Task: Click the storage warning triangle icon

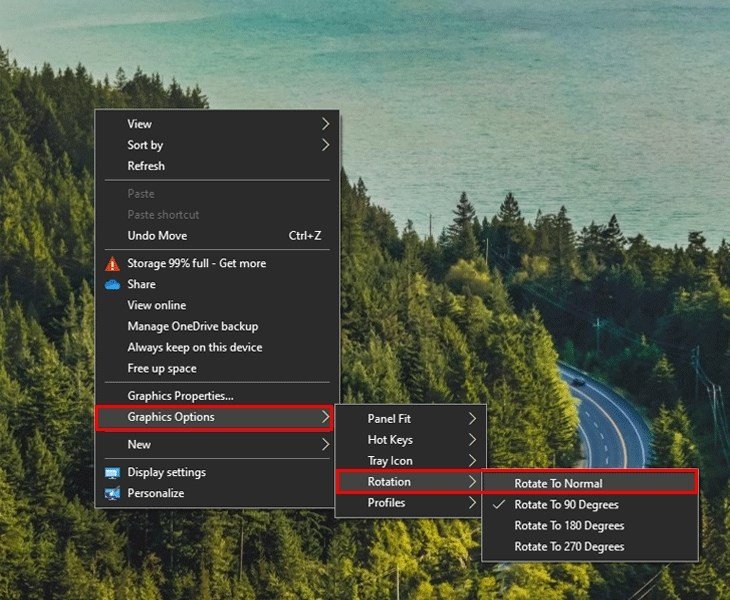Action: (112, 264)
